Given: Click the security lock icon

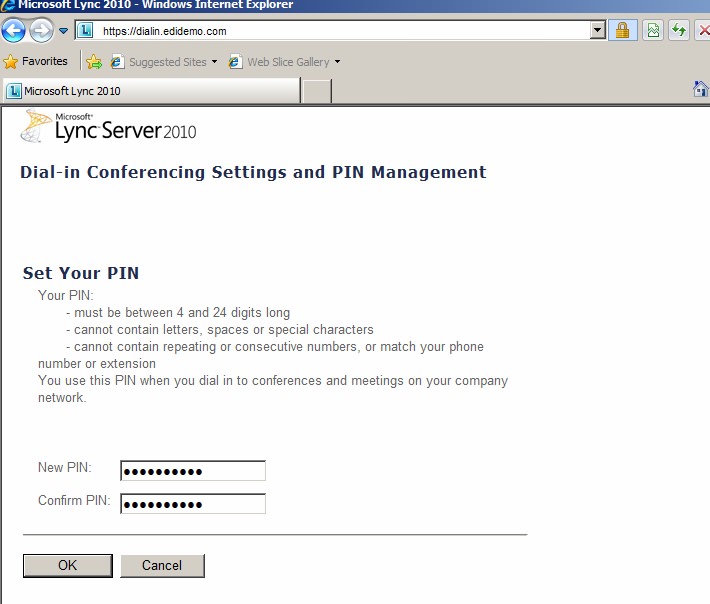Looking at the screenshot, I should pos(623,31).
